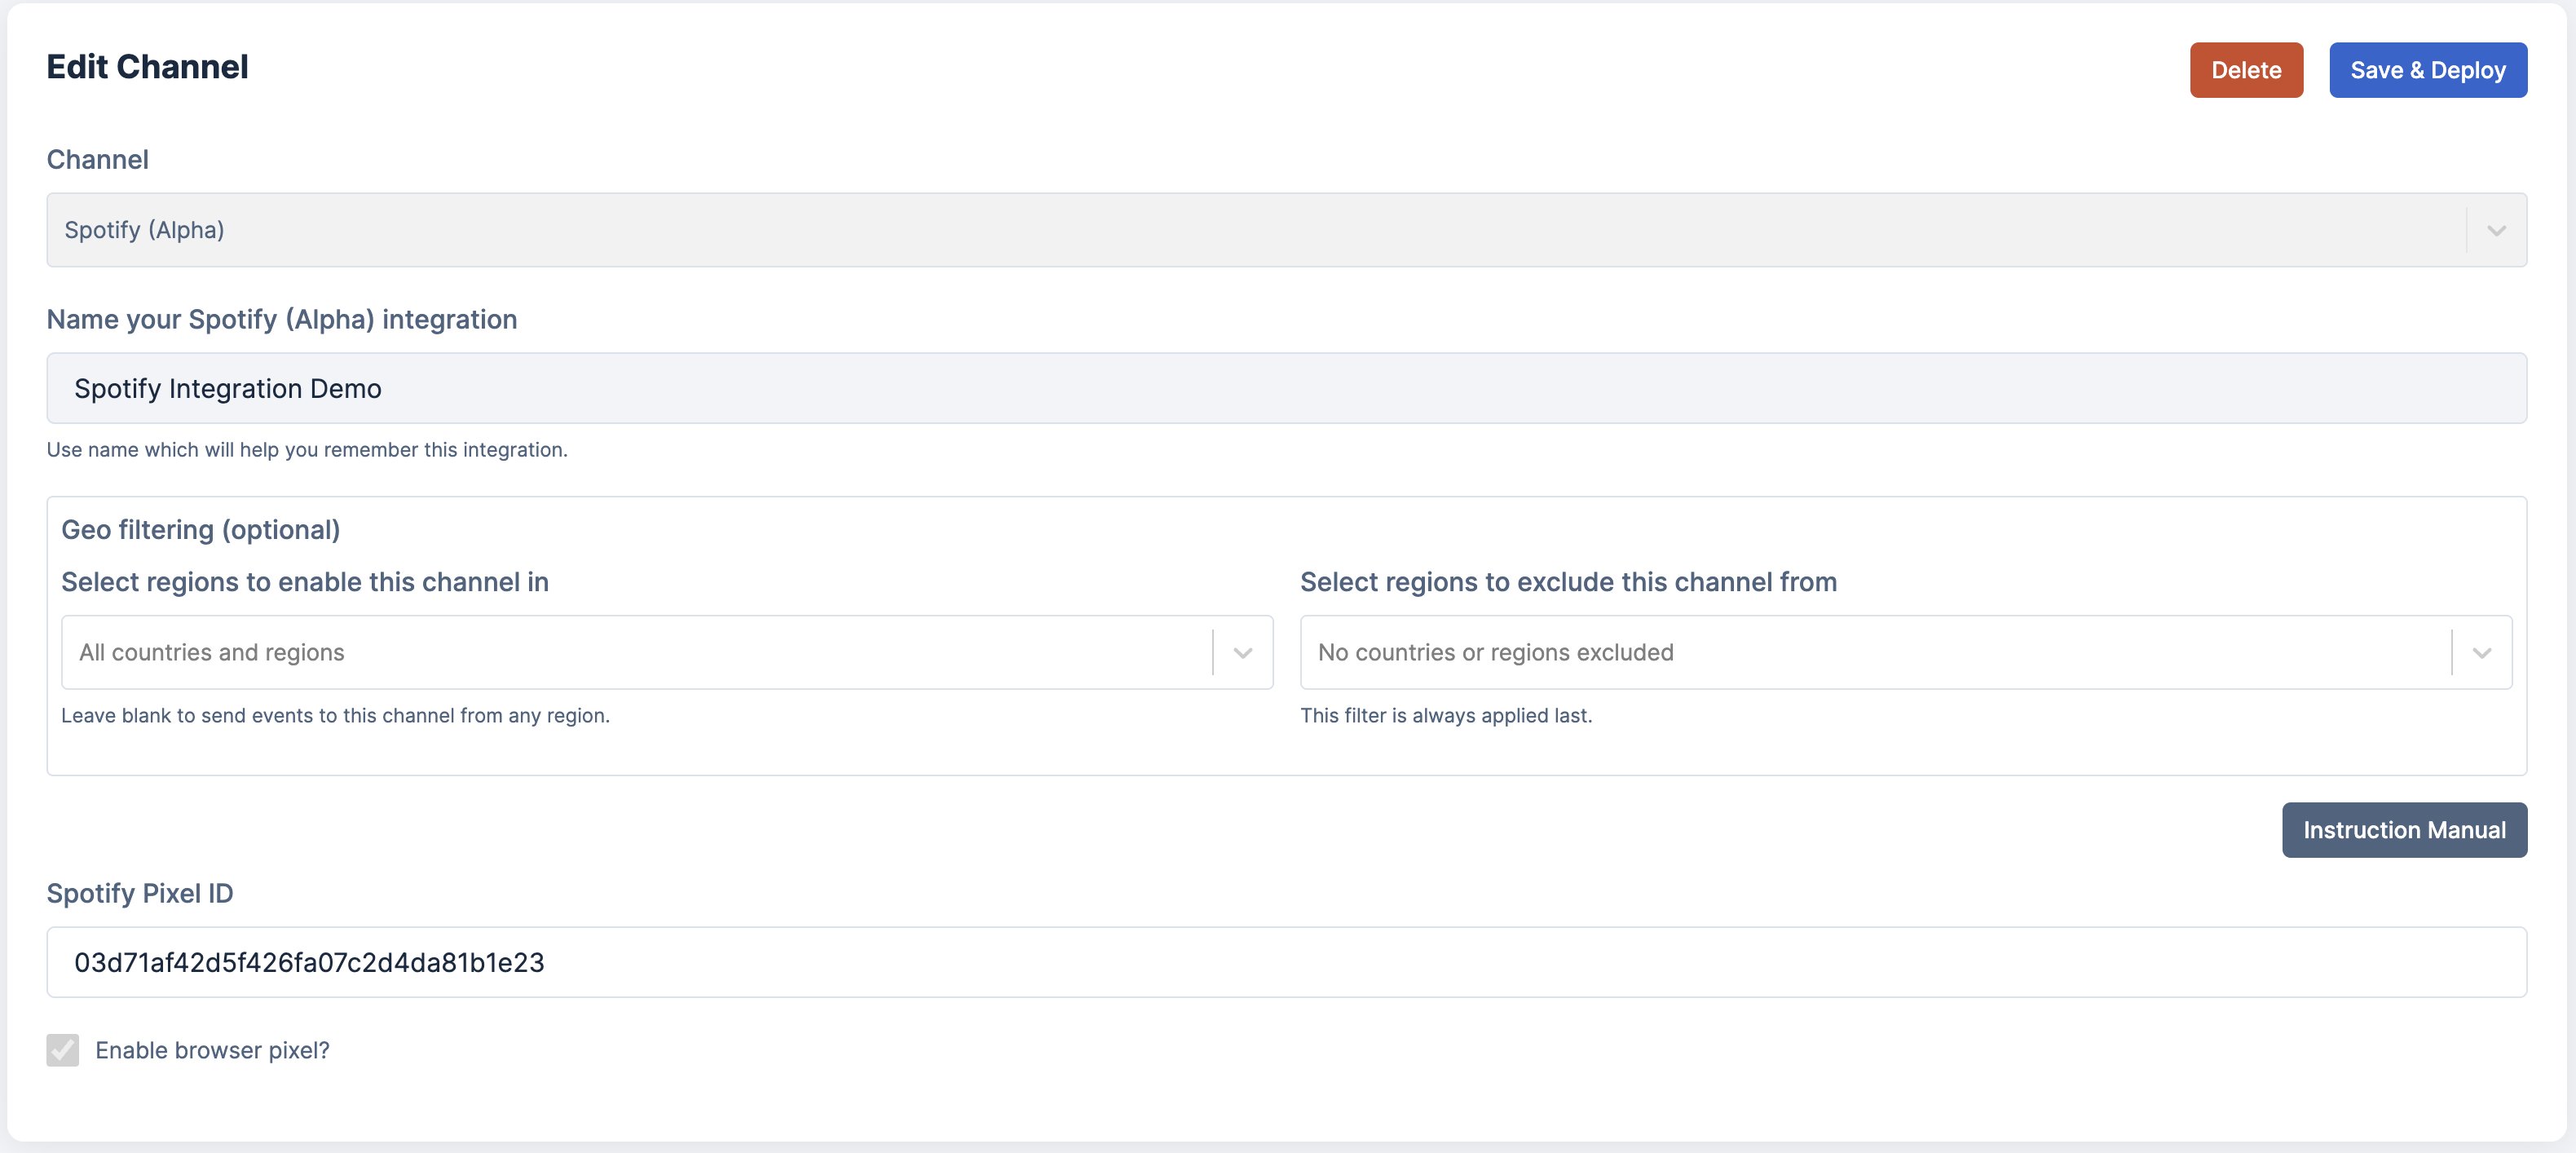This screenshot has width=2576, height=1153.
Task: Click Select regions to exclude label
Action: pos(1568,582)
